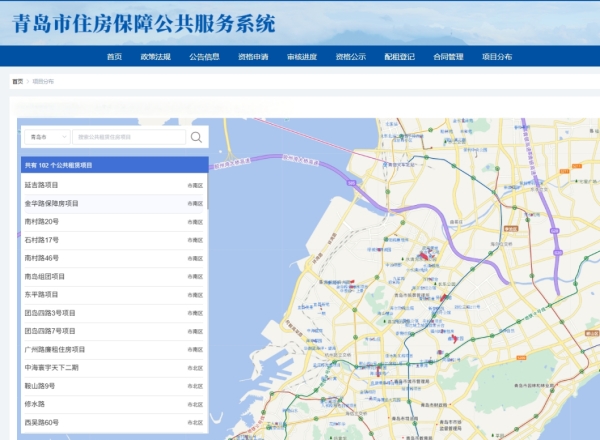Select the 项目分布 navigation tab

497,57
